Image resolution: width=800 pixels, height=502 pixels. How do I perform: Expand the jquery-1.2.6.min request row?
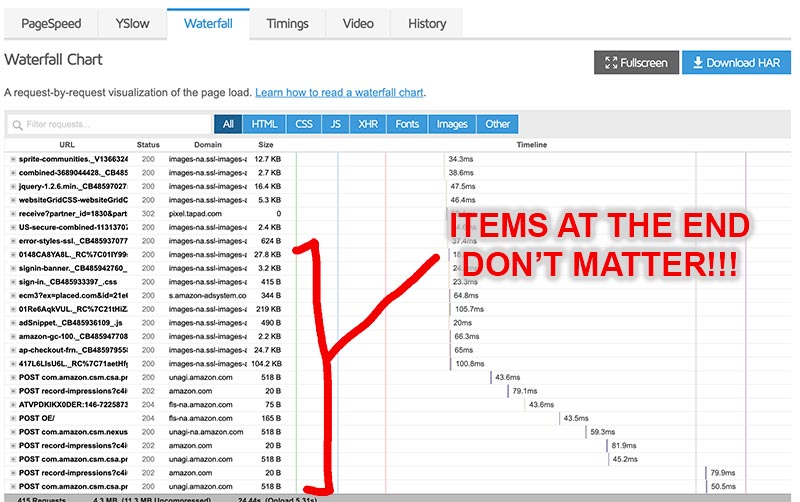click(x=13, y=186)
